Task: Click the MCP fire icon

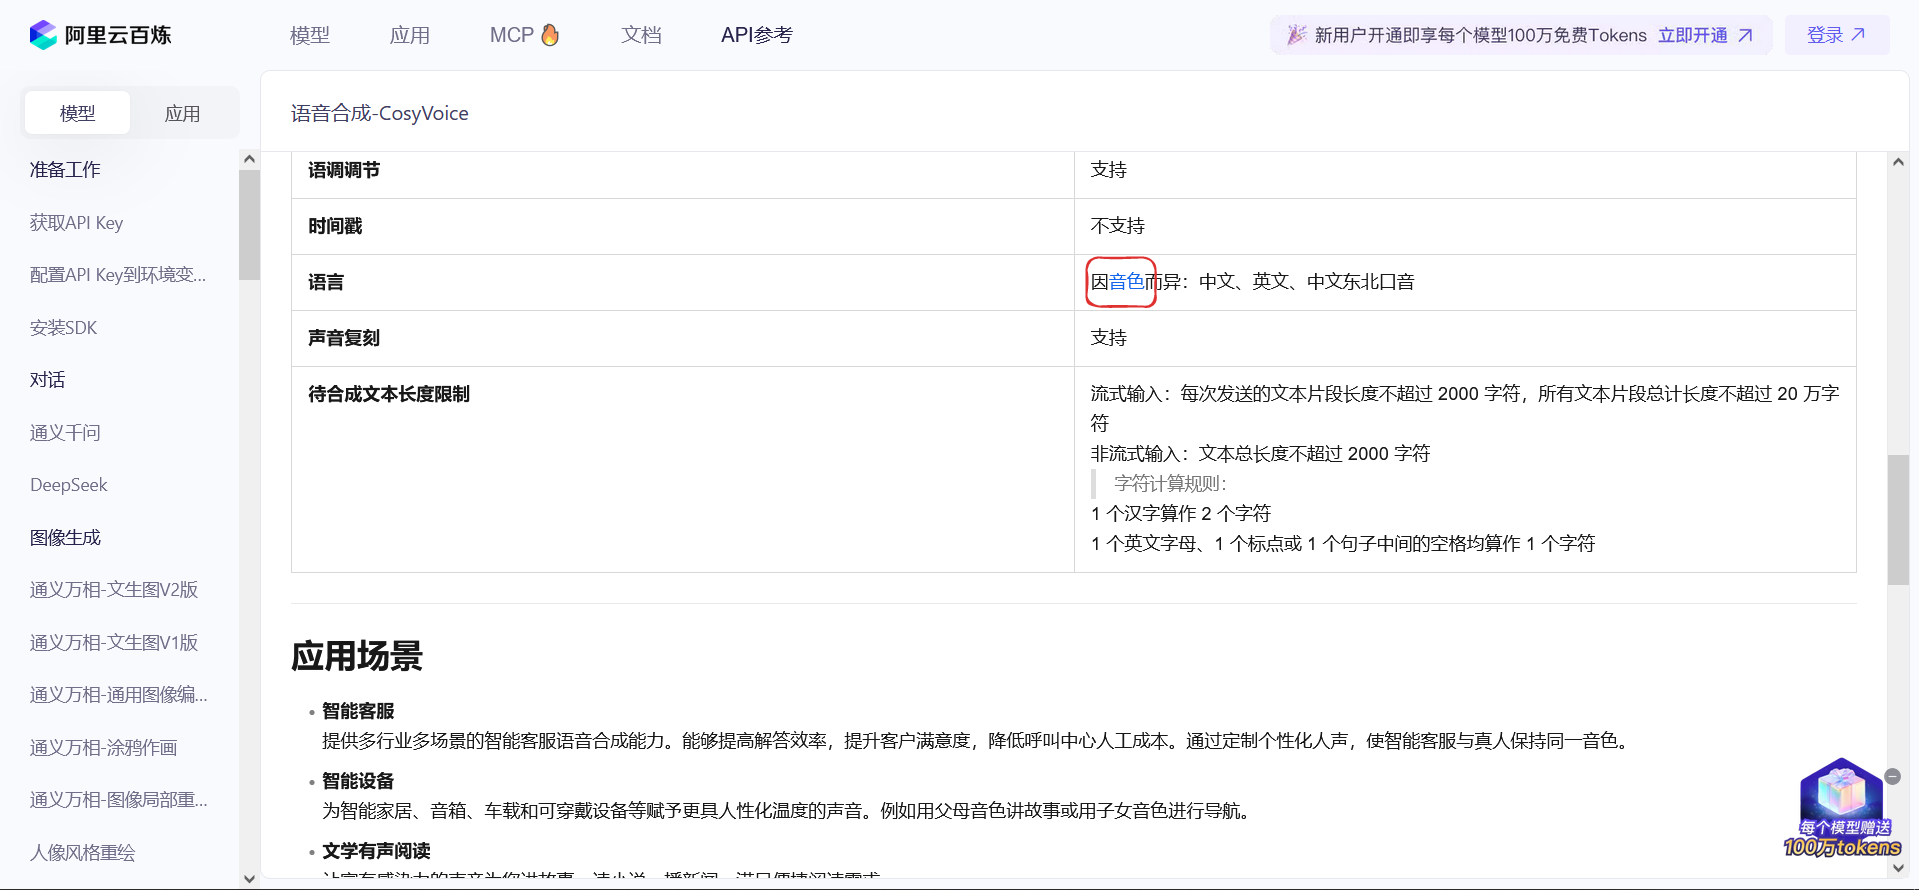Action: (550, 35)
